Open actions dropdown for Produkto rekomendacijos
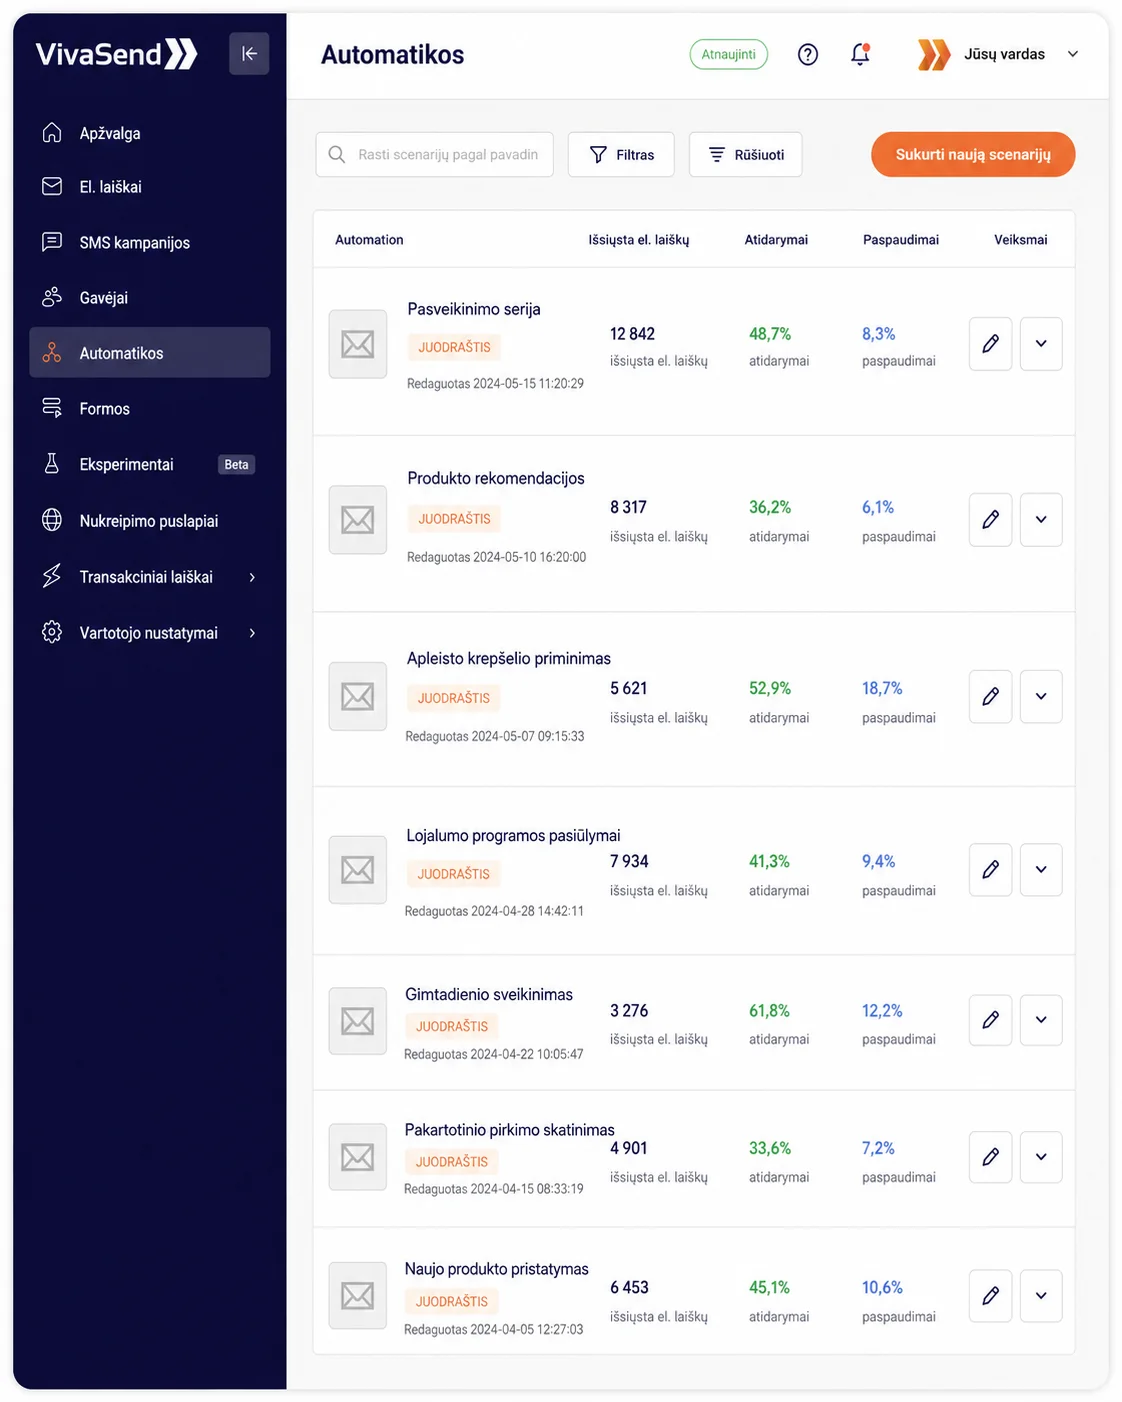1122x1402 pixels. (1041, 520)
